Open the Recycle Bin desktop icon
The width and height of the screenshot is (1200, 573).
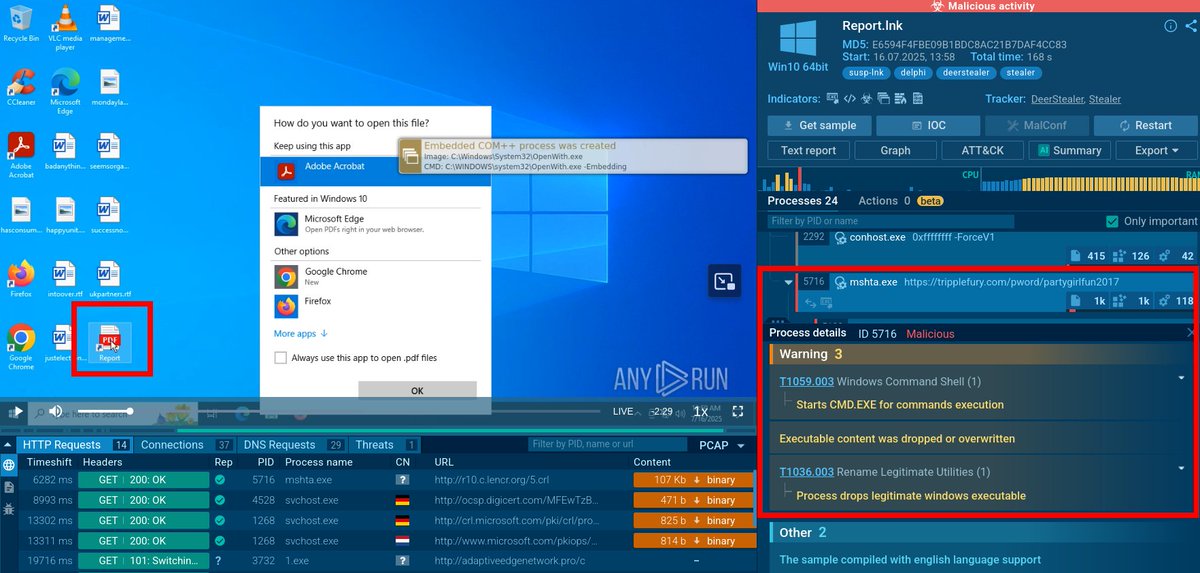21,22
